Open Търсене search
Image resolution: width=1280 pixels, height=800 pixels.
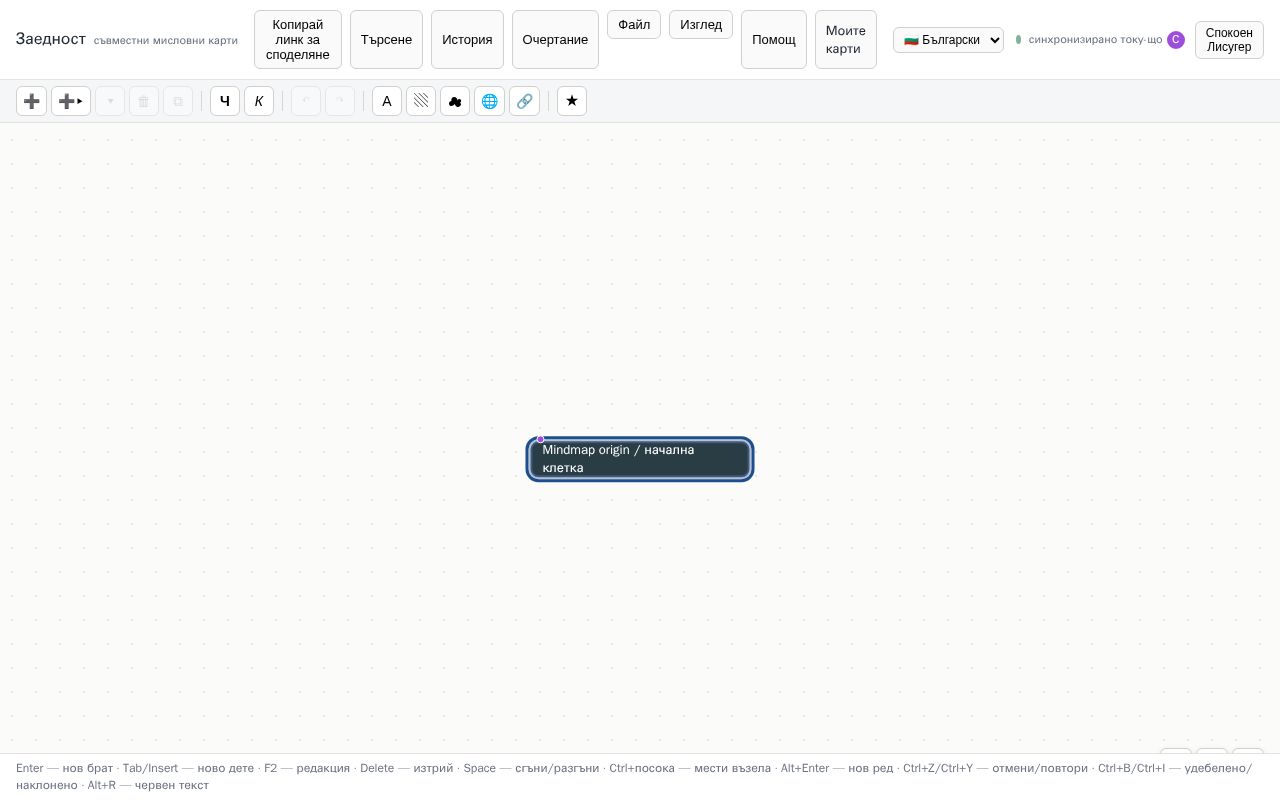(386, 40)
